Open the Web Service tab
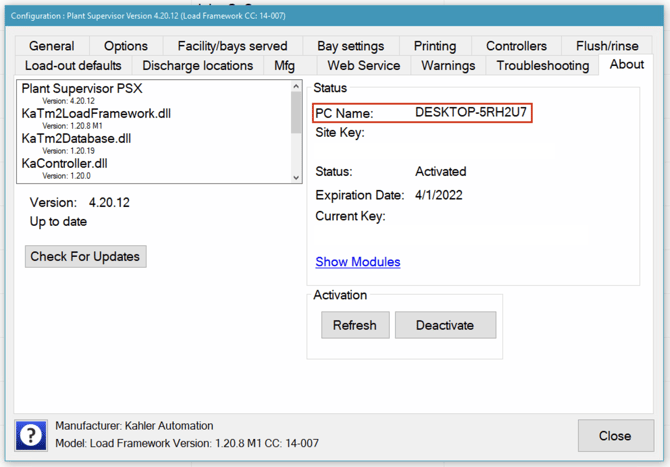Viewport: 670px width, 467px height. (x=364, y=66)
